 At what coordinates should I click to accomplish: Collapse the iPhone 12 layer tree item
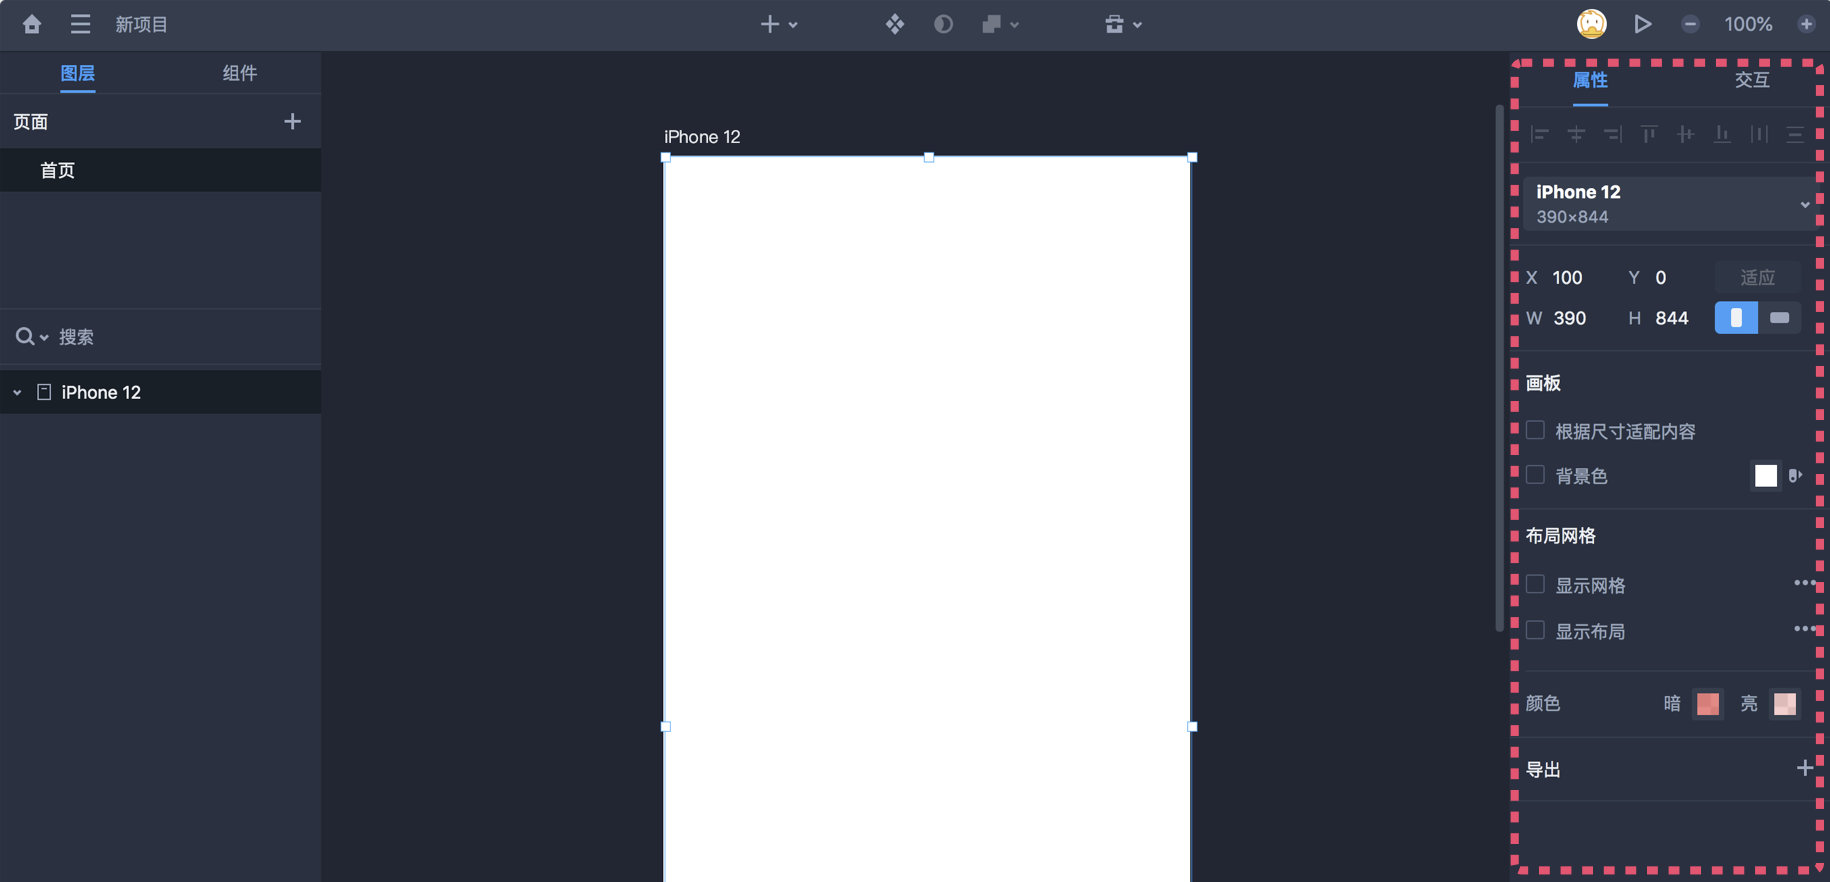point(17,393)
